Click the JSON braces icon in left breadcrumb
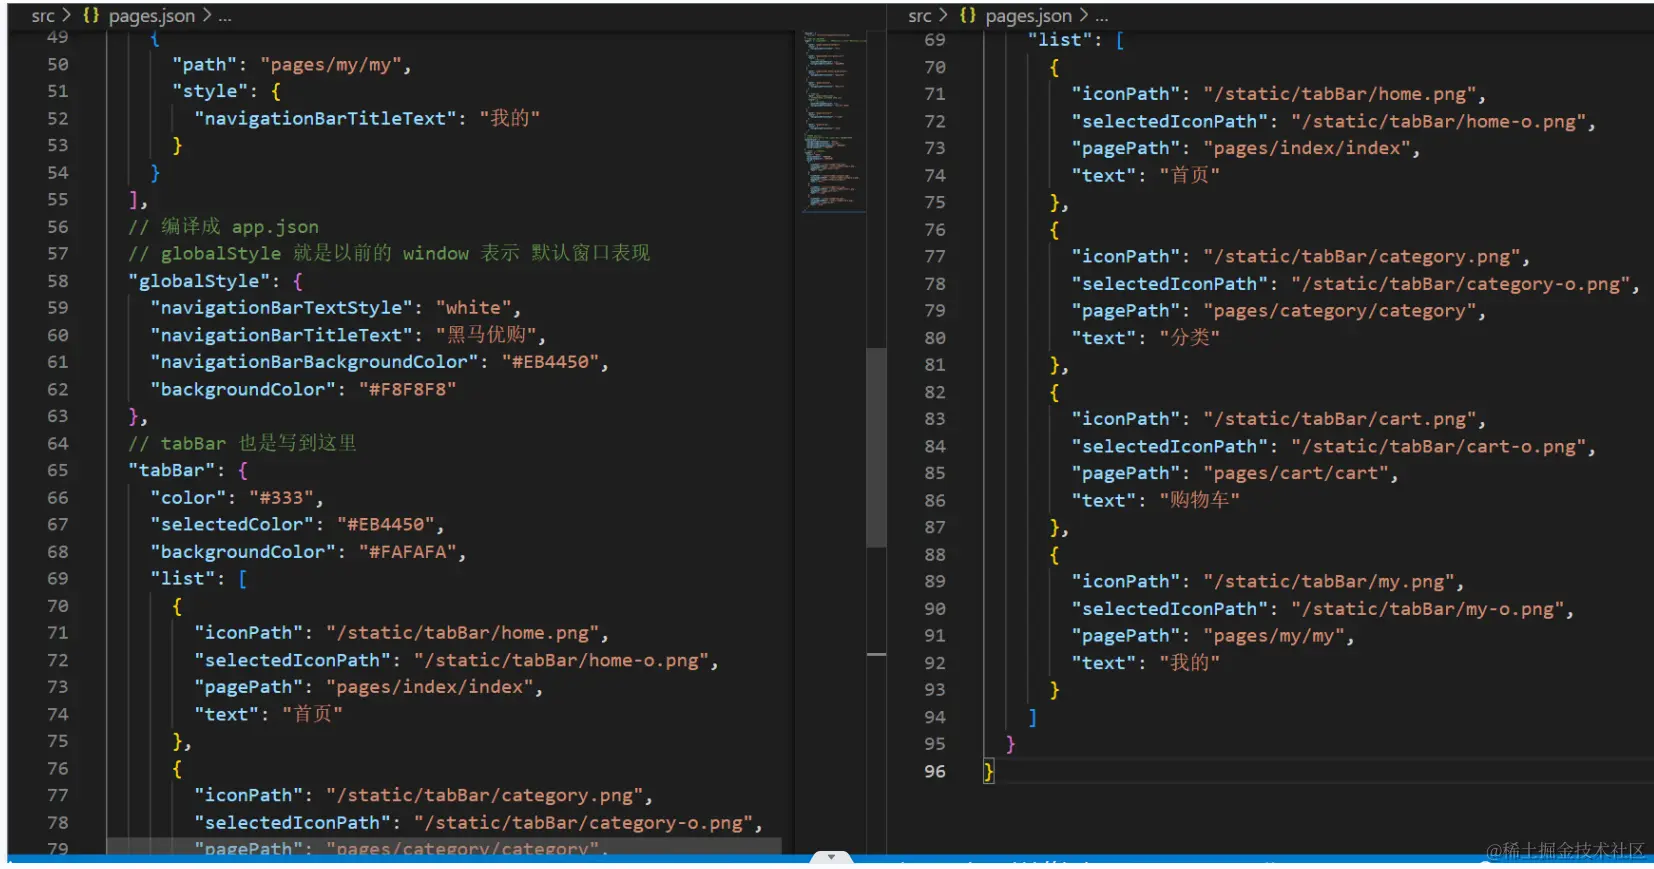This screenshot has width=1654, height=869. [x=91, y=15]
